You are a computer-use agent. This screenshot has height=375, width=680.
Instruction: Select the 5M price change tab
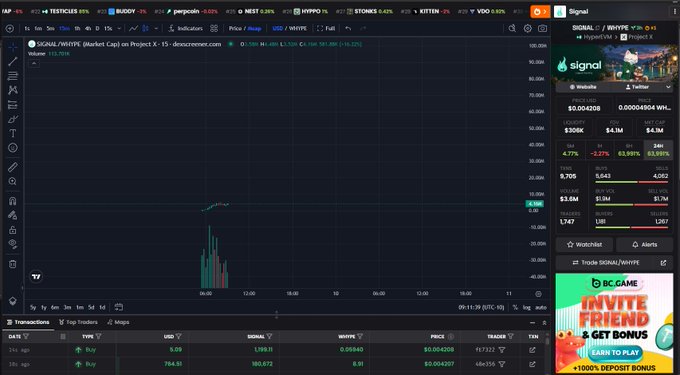[570, 150]
